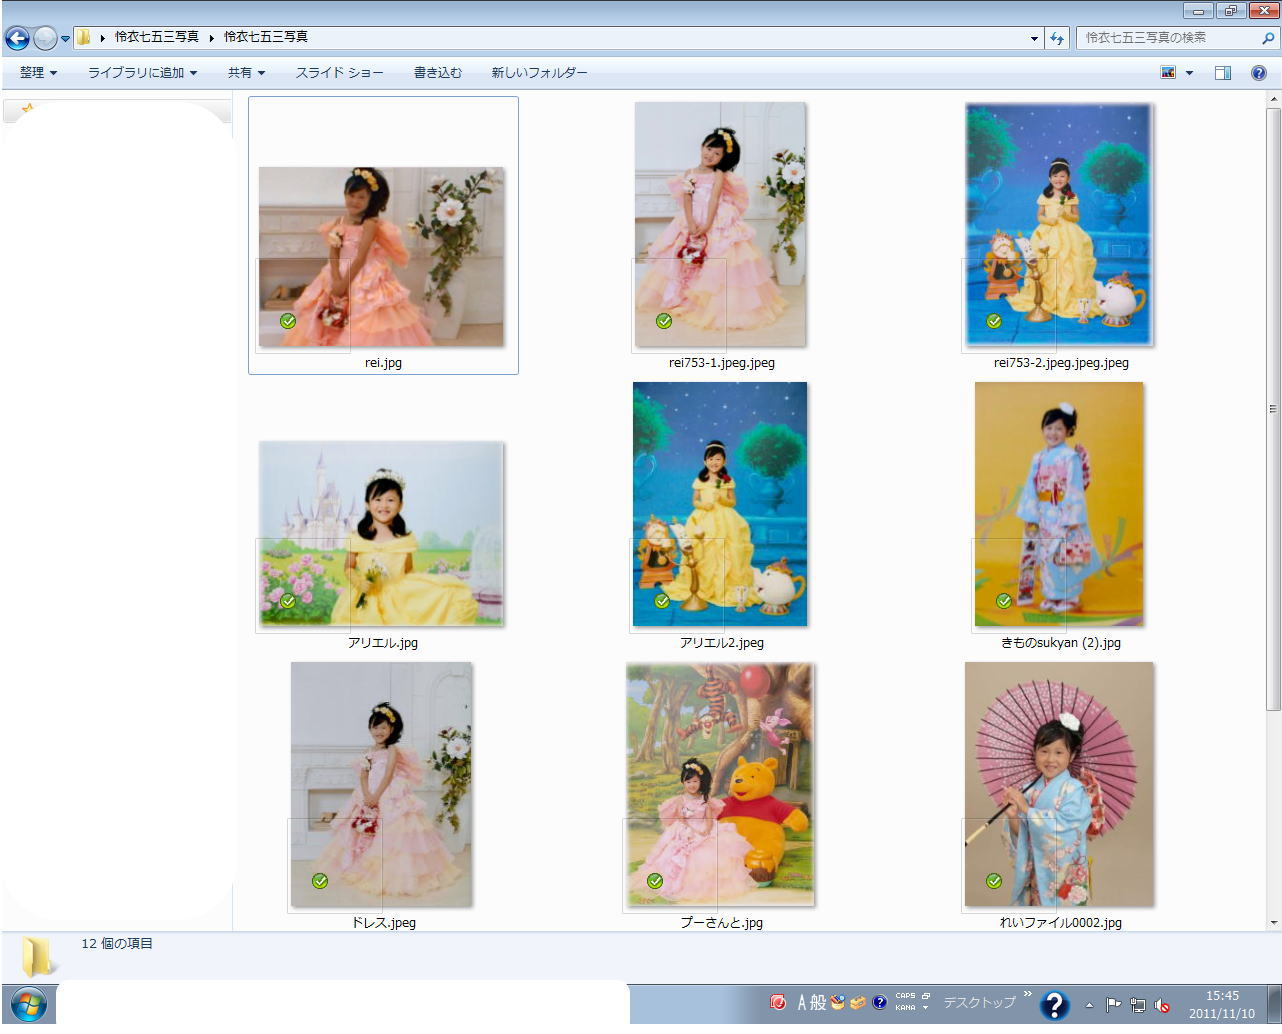Click the small IME help question mark icon

click(879, 1002)
